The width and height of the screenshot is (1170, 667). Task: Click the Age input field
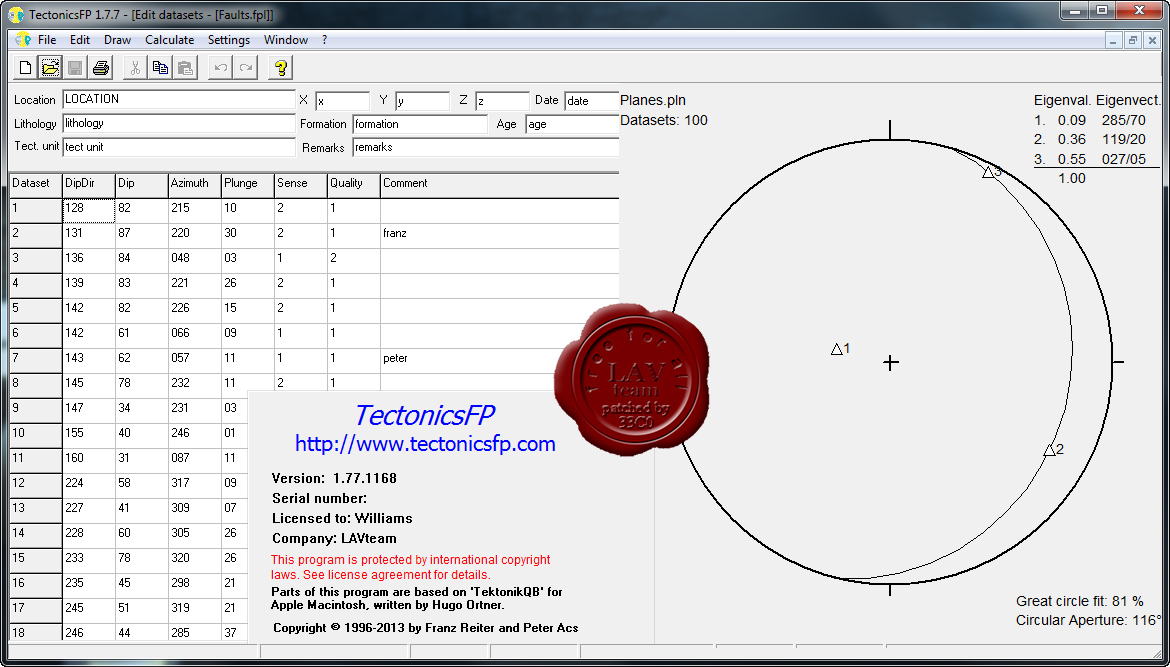coord(572,125)
